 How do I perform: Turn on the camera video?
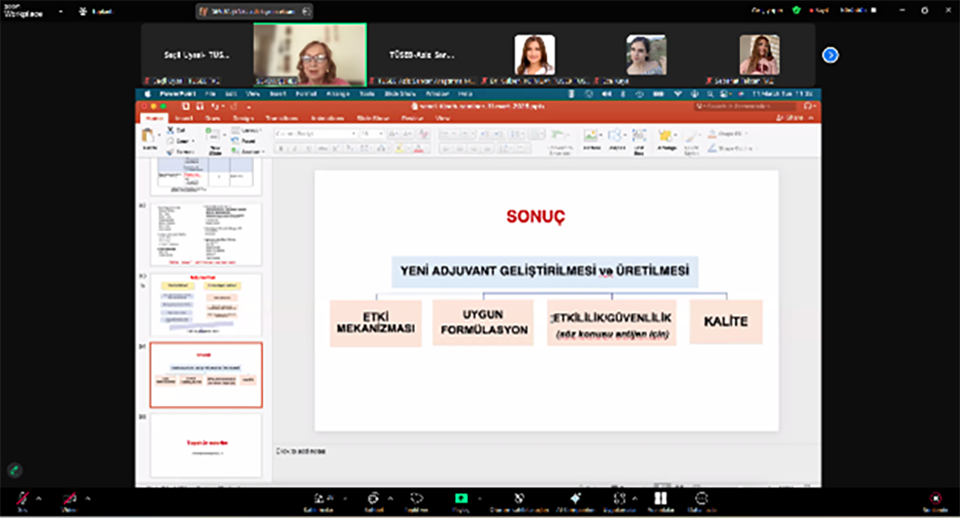tap(70, 497)
